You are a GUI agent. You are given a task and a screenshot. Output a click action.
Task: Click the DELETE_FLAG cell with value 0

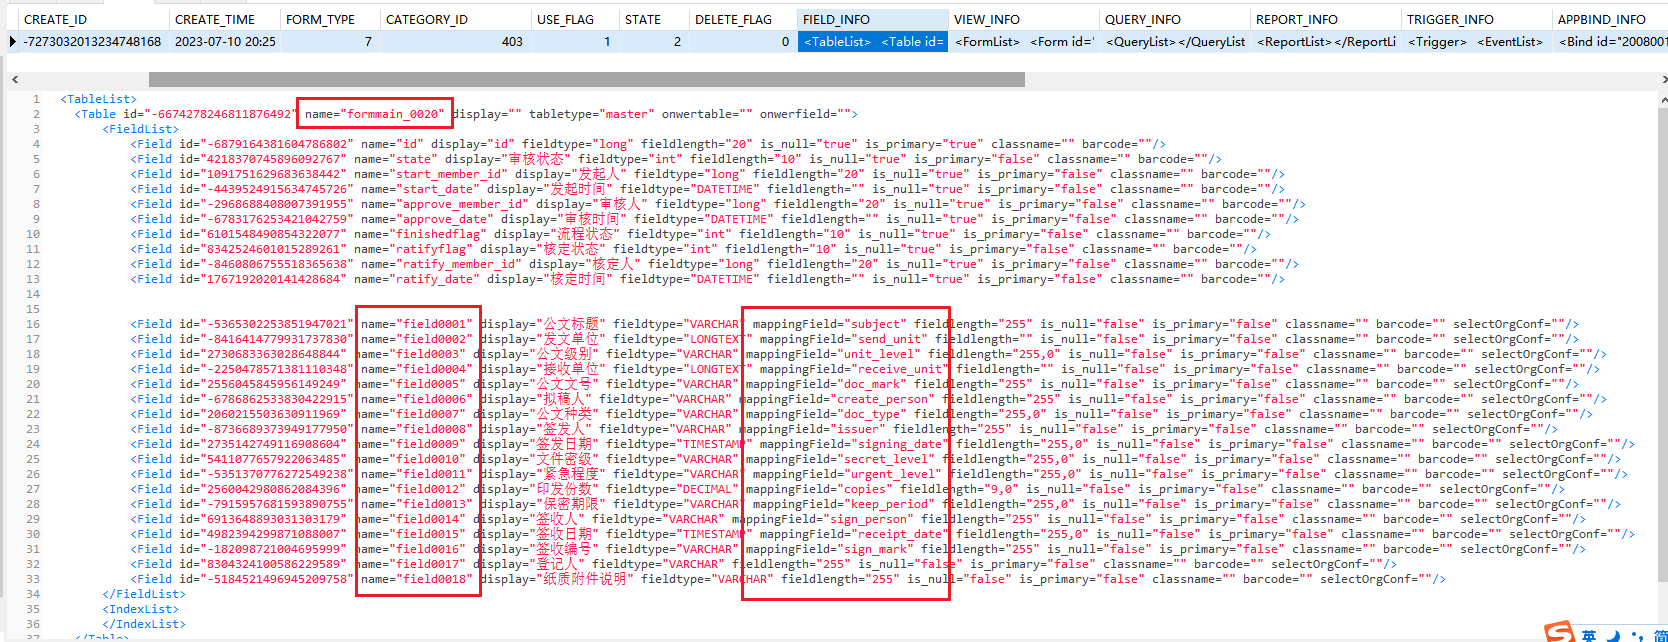click(x=744, y=41)
